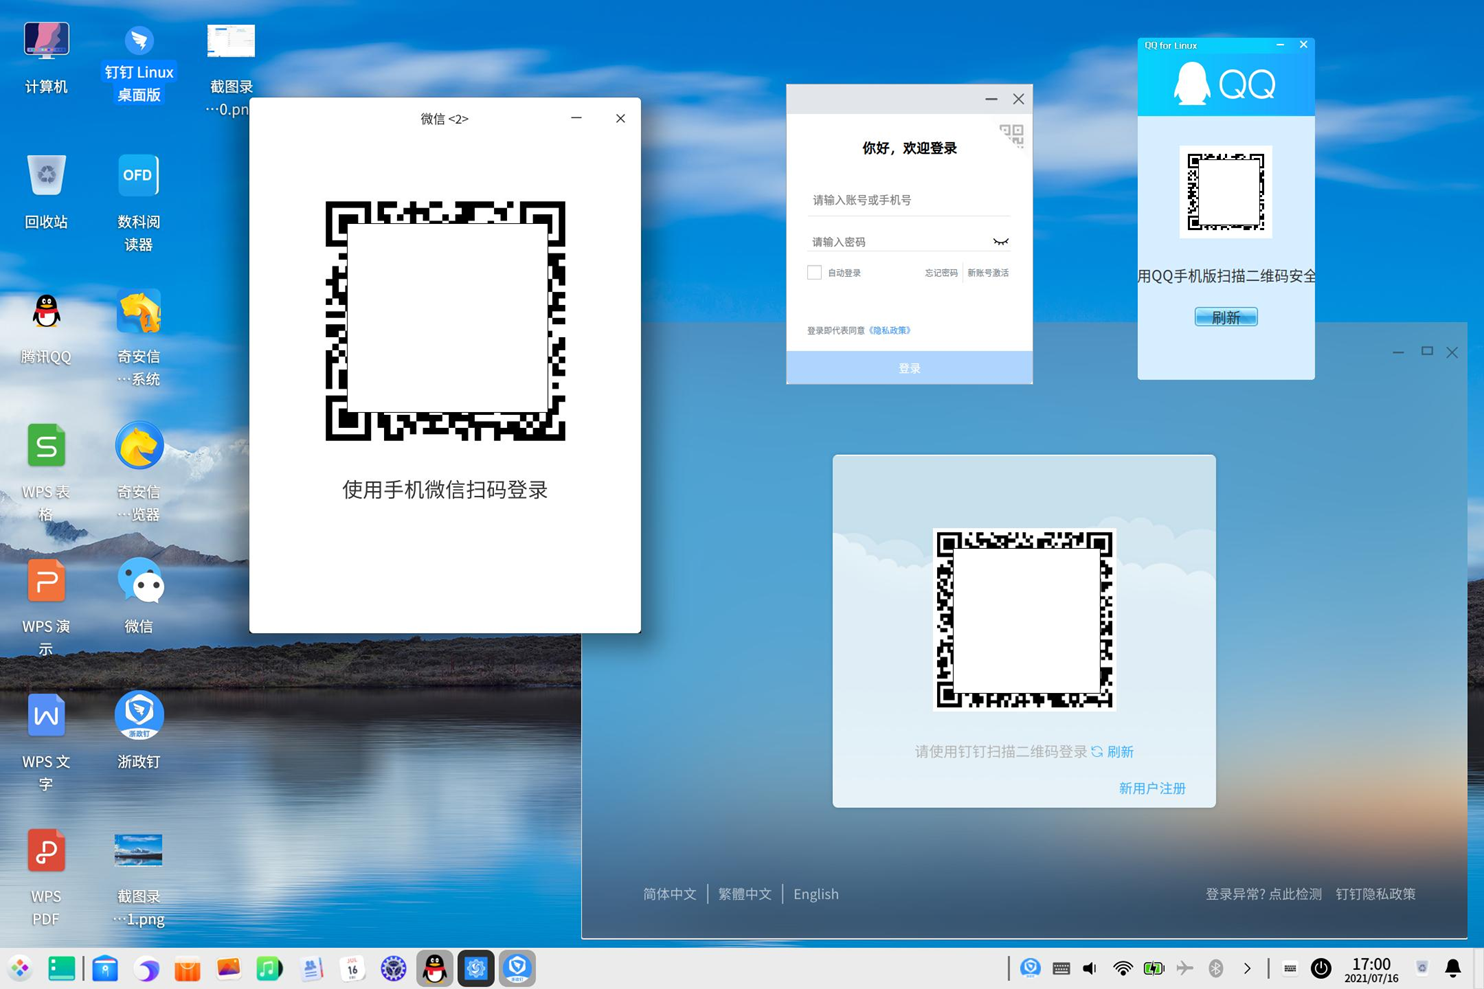Click the green show-desktop taskbar icon

61,968
